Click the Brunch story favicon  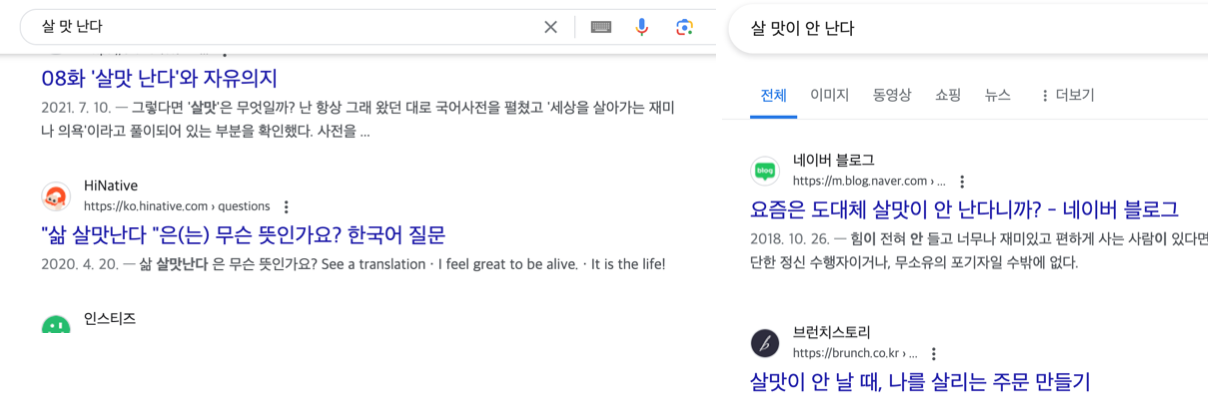point(765,343)
